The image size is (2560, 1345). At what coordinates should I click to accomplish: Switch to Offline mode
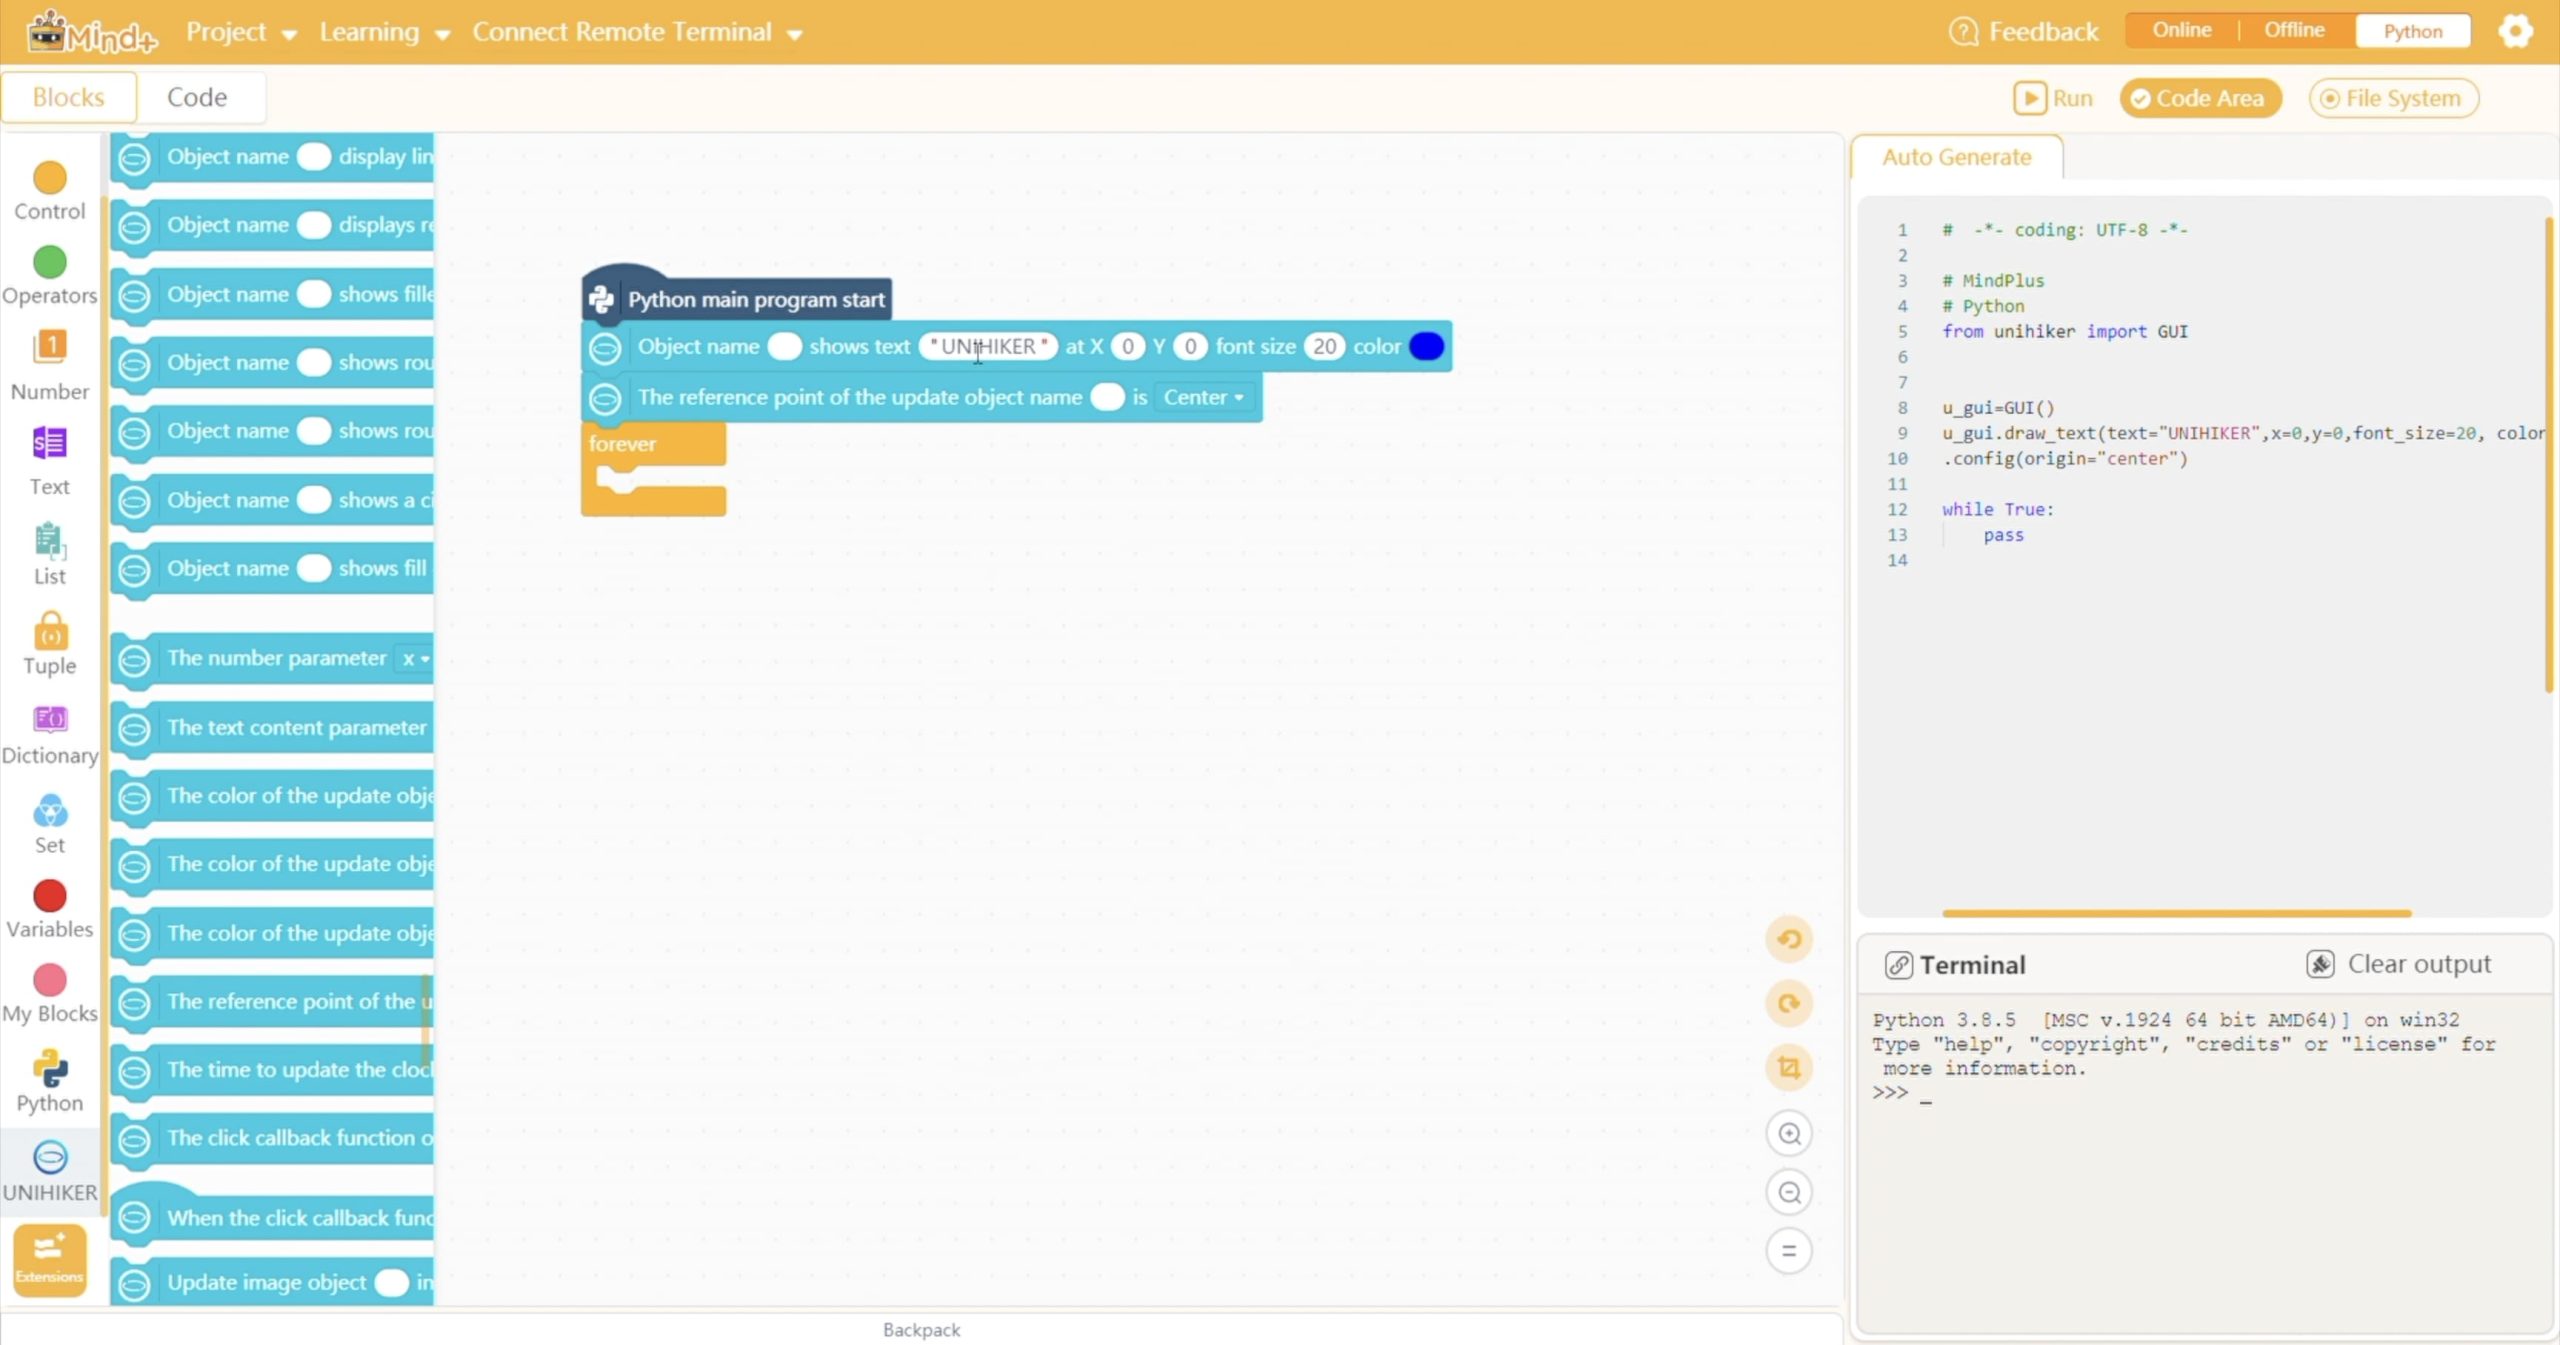[x=2294, y=30]
